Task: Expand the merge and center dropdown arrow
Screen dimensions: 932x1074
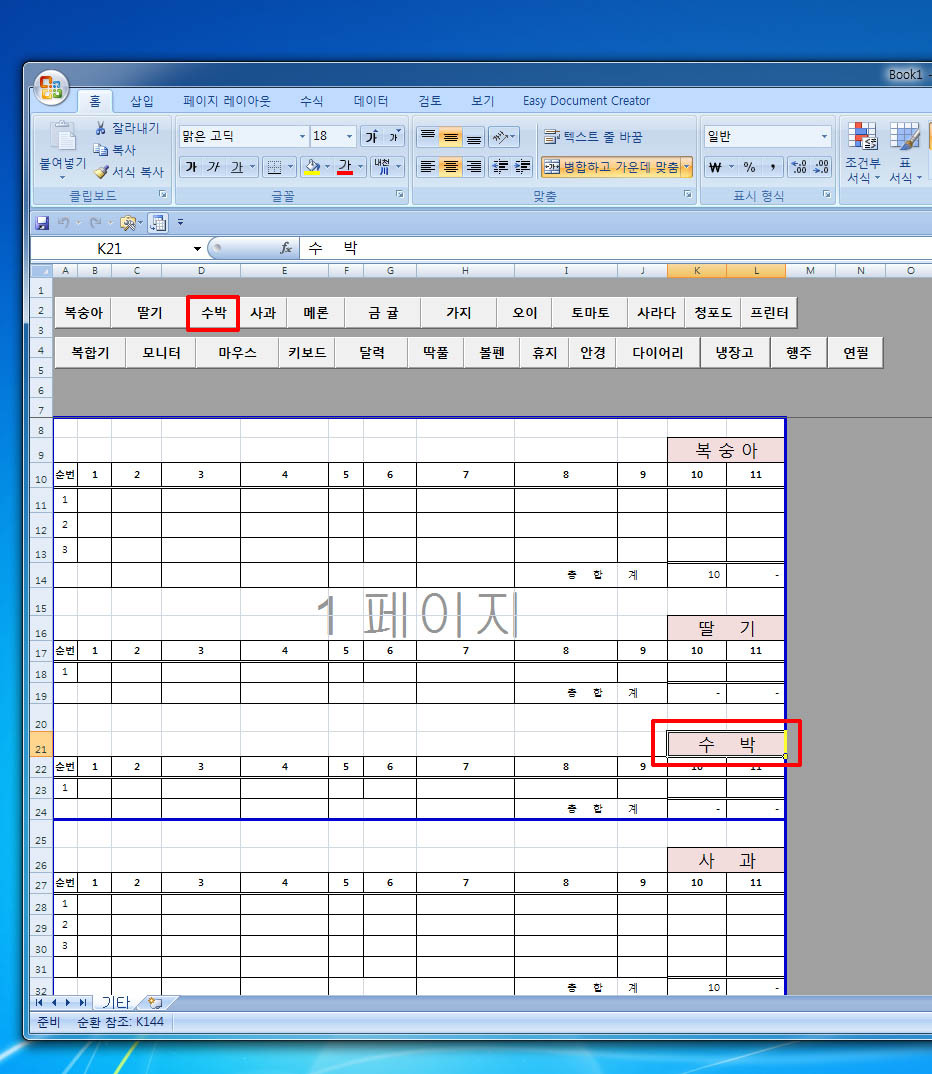Action: [686, 166]
